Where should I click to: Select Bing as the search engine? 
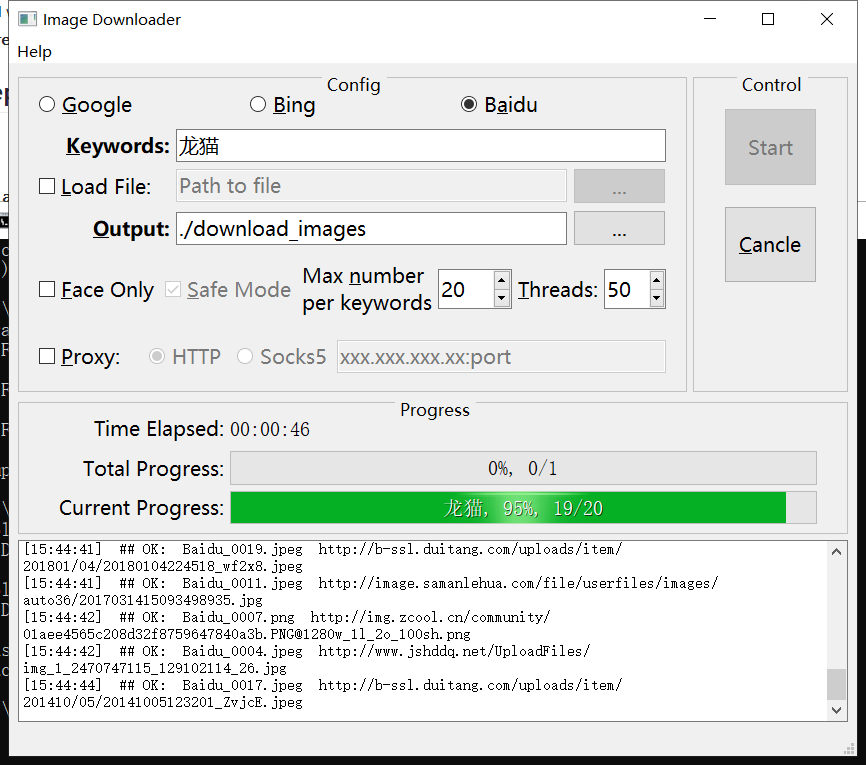(257, 104)
